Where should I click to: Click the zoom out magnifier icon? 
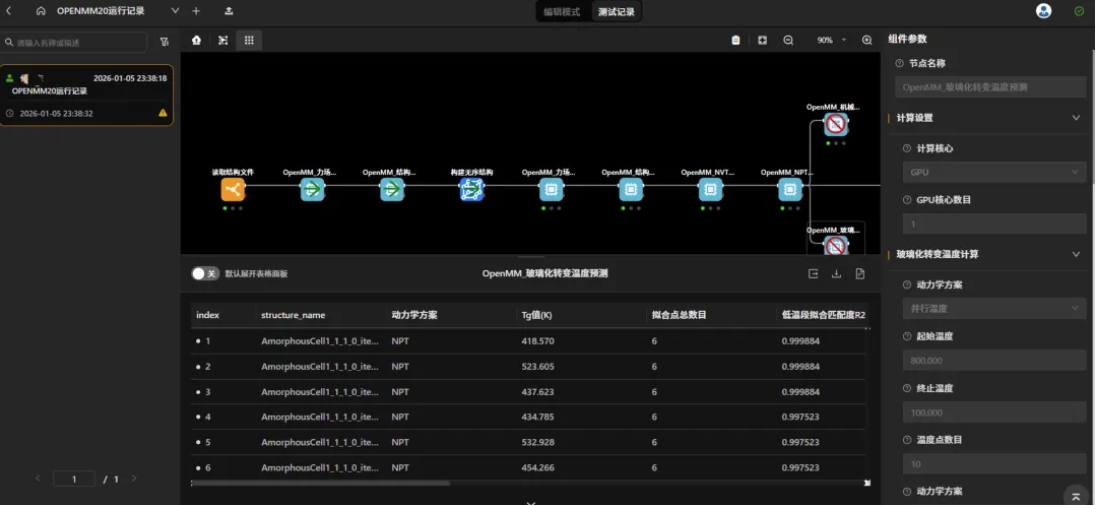pos(788,40)
